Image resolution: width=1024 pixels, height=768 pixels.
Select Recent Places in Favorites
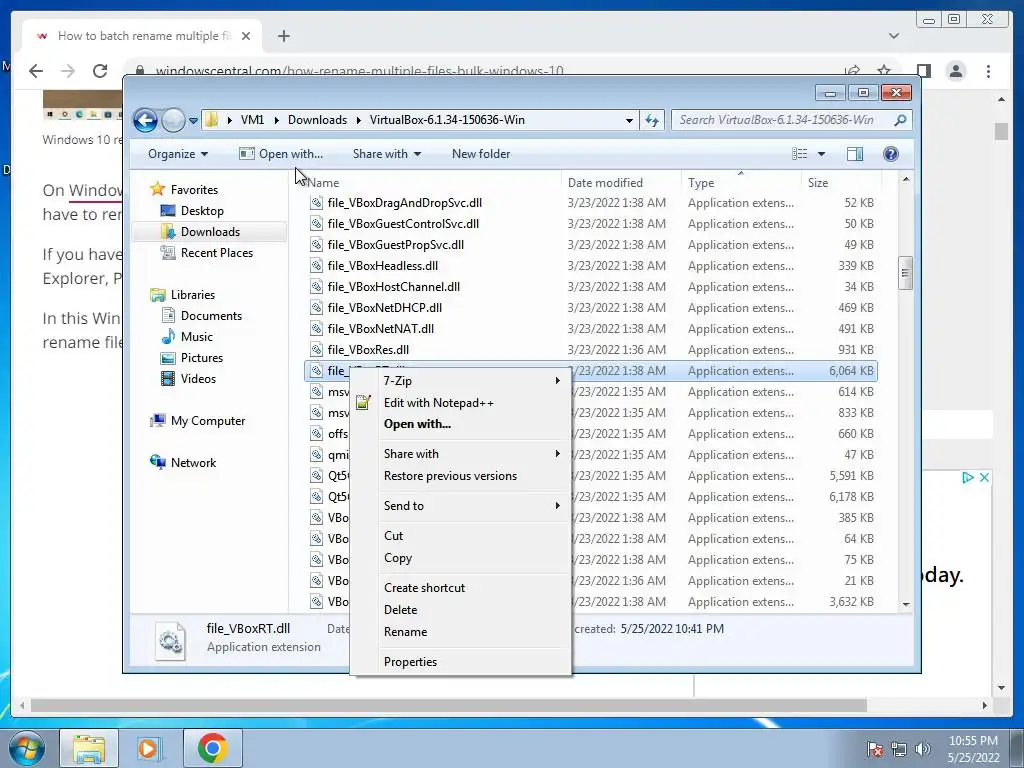tap(216, 253)
